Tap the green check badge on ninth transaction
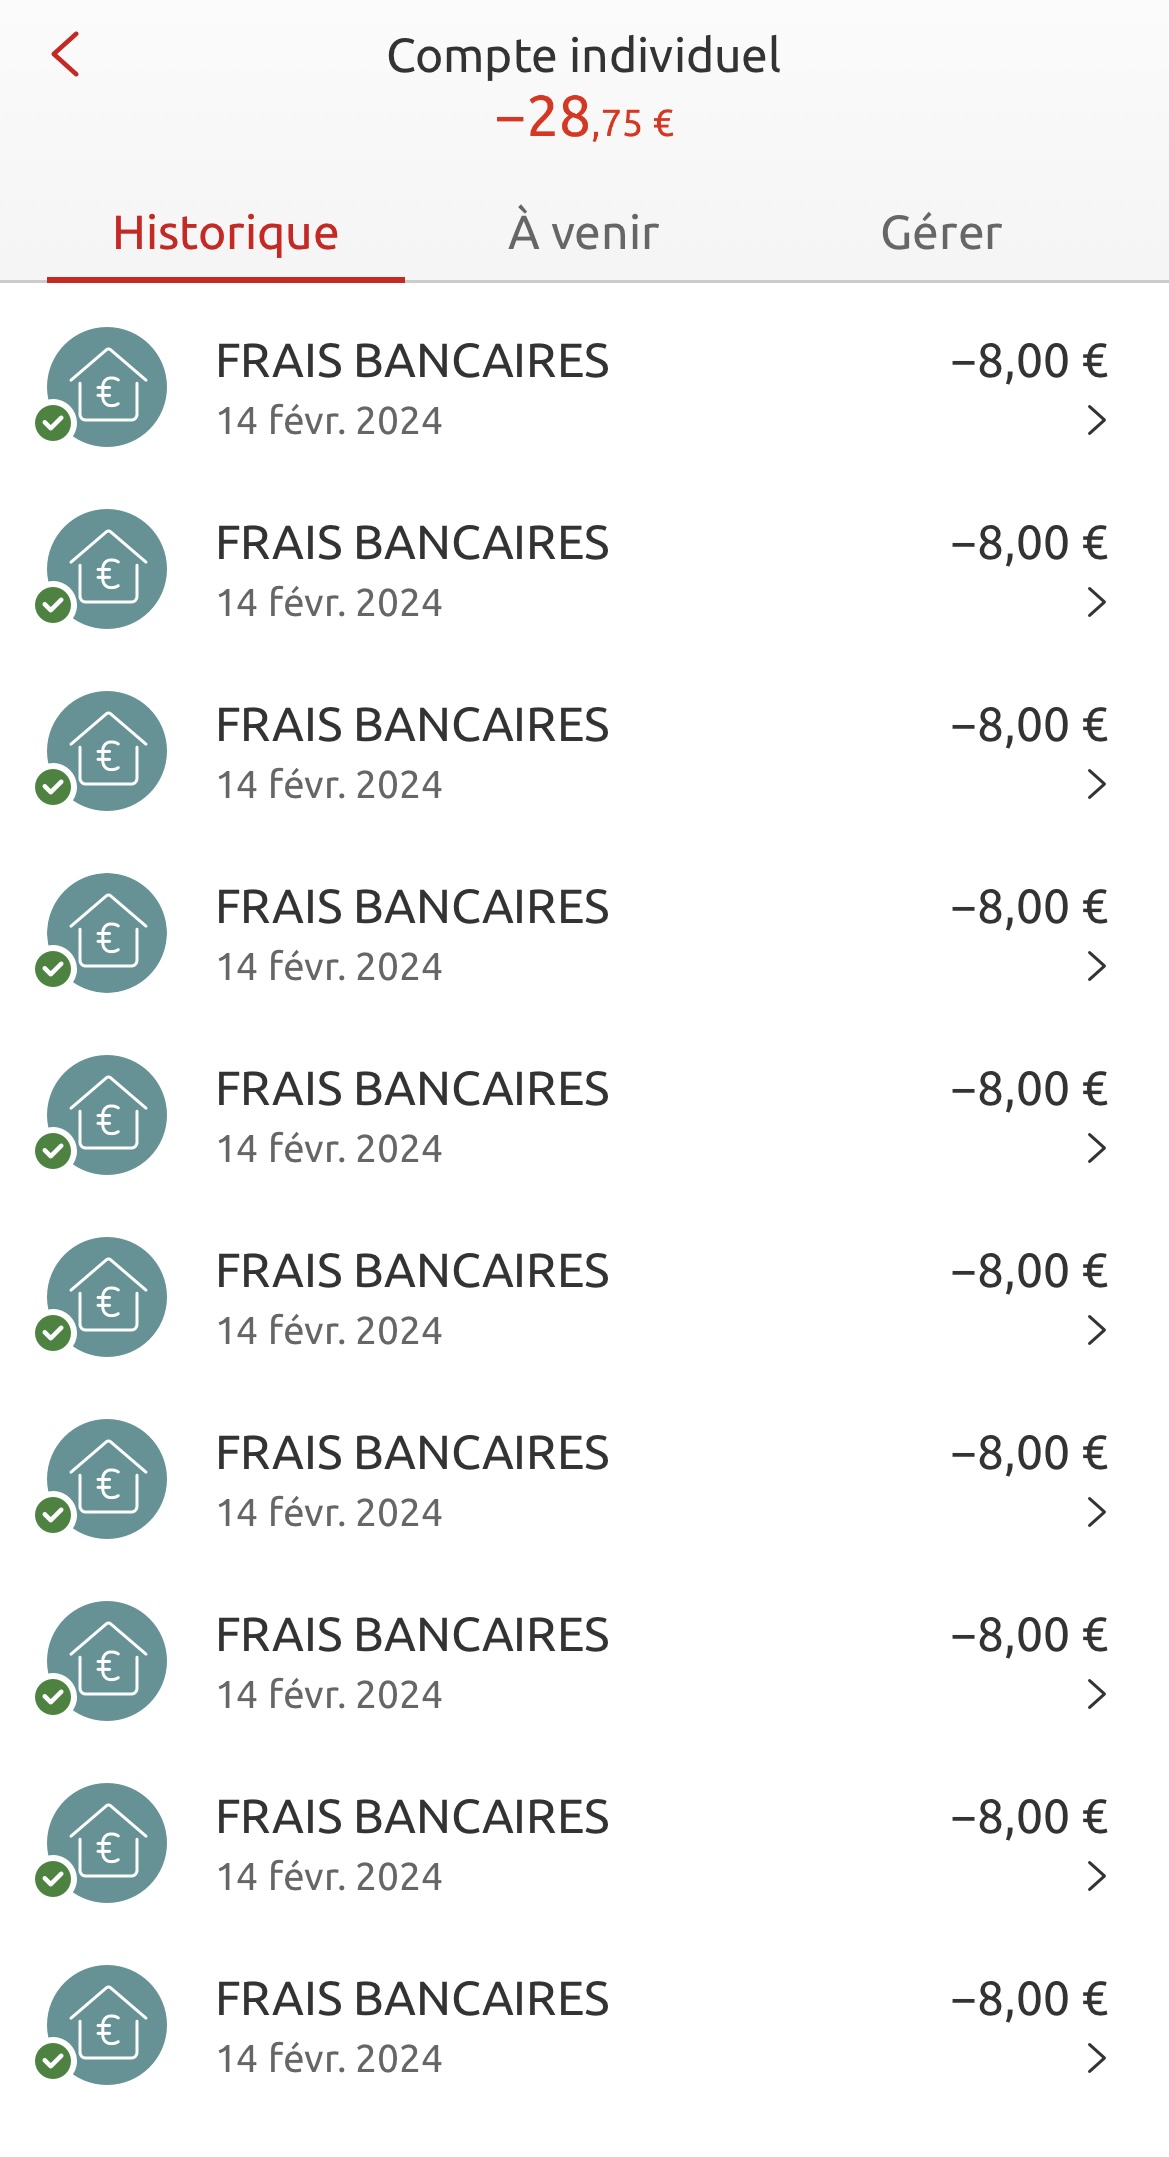This screenshot has height=2157, width=1169. [53, 1879]
